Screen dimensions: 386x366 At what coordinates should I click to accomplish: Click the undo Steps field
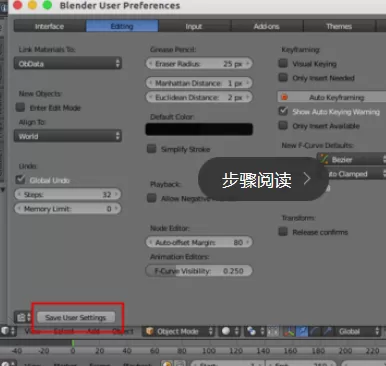(68, 194)
